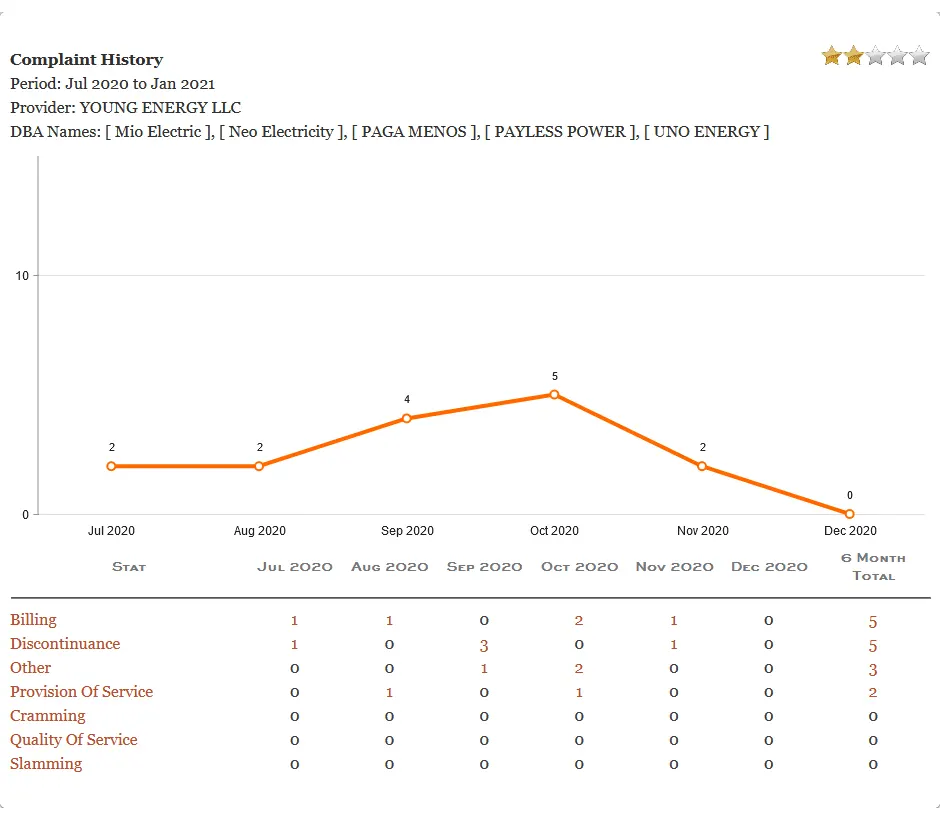Select the Jul 2020 axis label

[x=111, y=531]
